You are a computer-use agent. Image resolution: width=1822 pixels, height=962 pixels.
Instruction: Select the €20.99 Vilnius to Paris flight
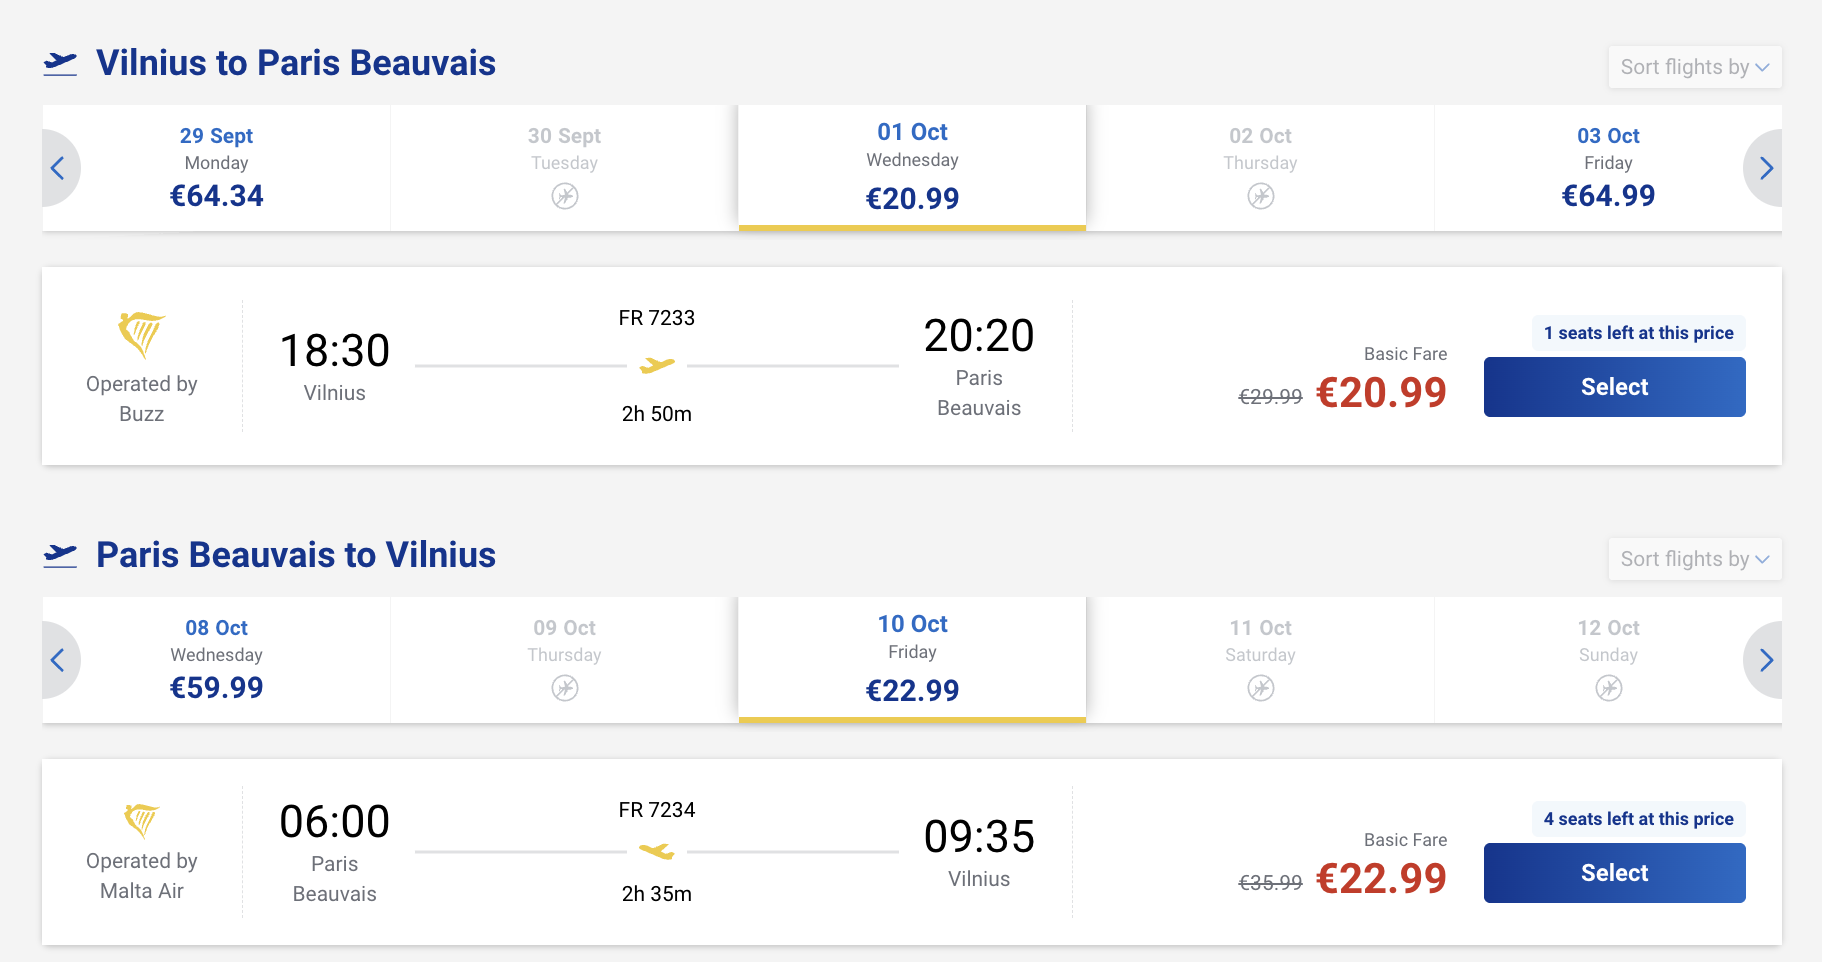point(1615,387)
